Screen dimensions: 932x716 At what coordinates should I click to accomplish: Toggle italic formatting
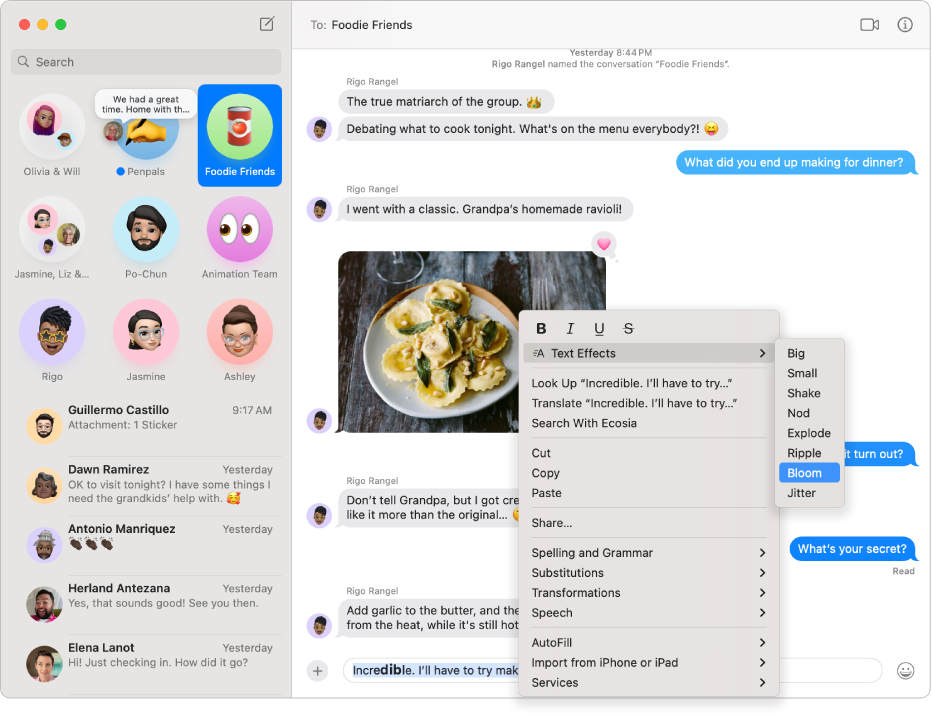pos(570,328)
